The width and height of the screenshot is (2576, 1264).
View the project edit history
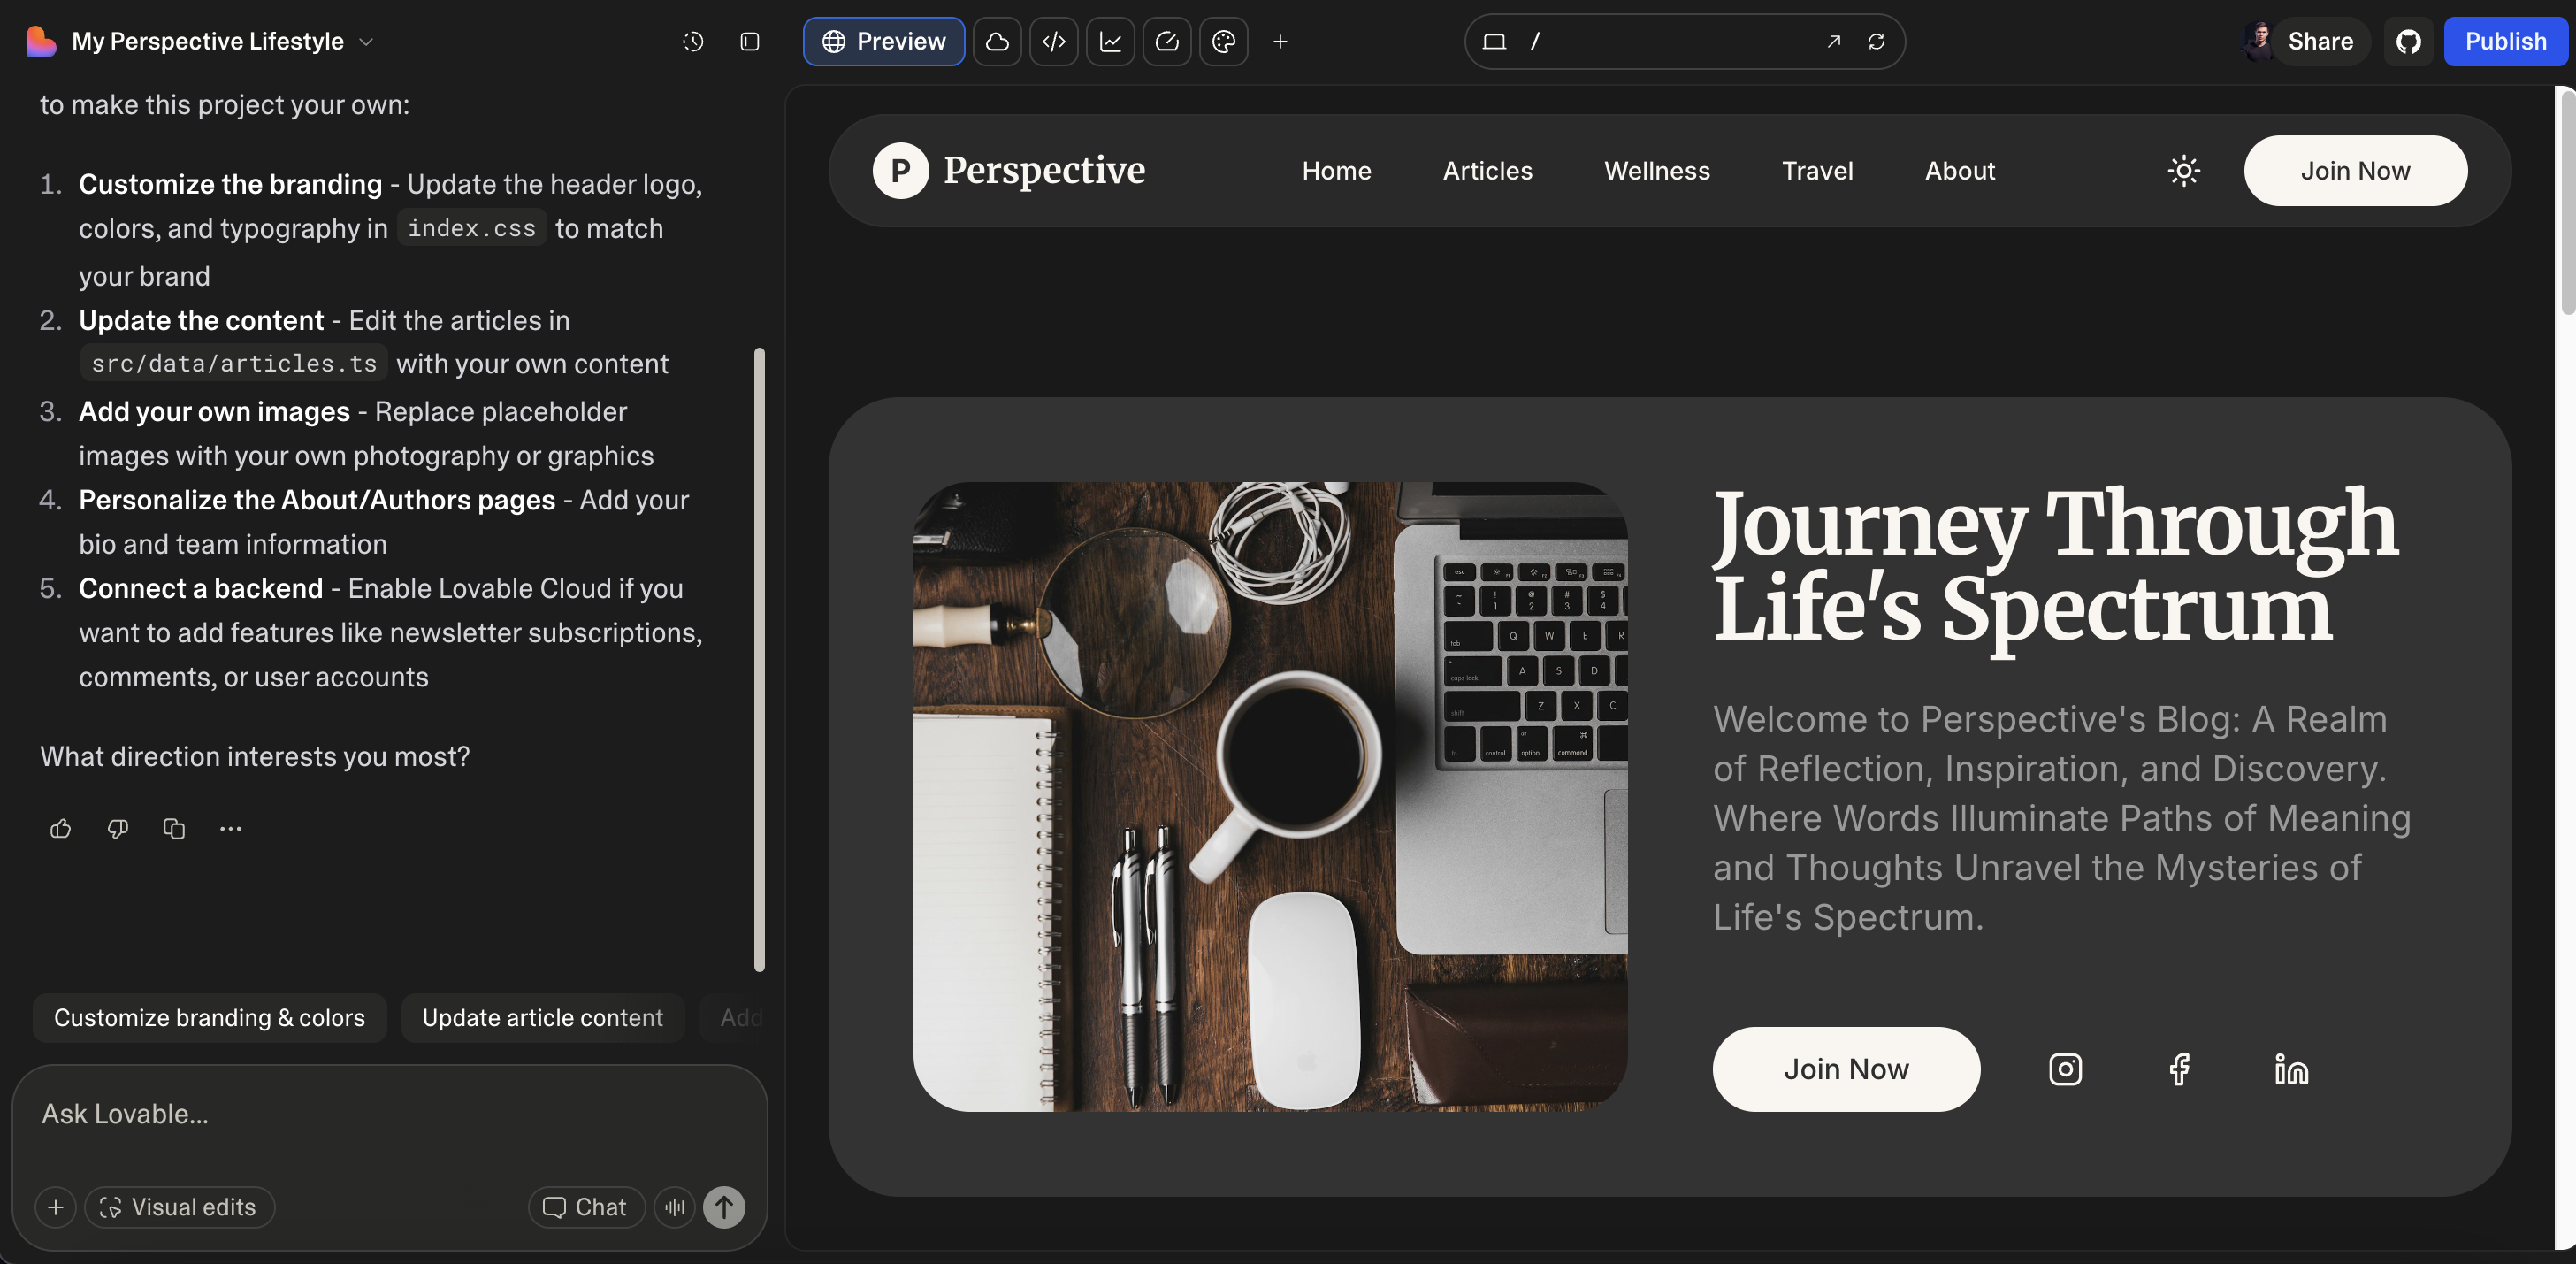point(692,41)
